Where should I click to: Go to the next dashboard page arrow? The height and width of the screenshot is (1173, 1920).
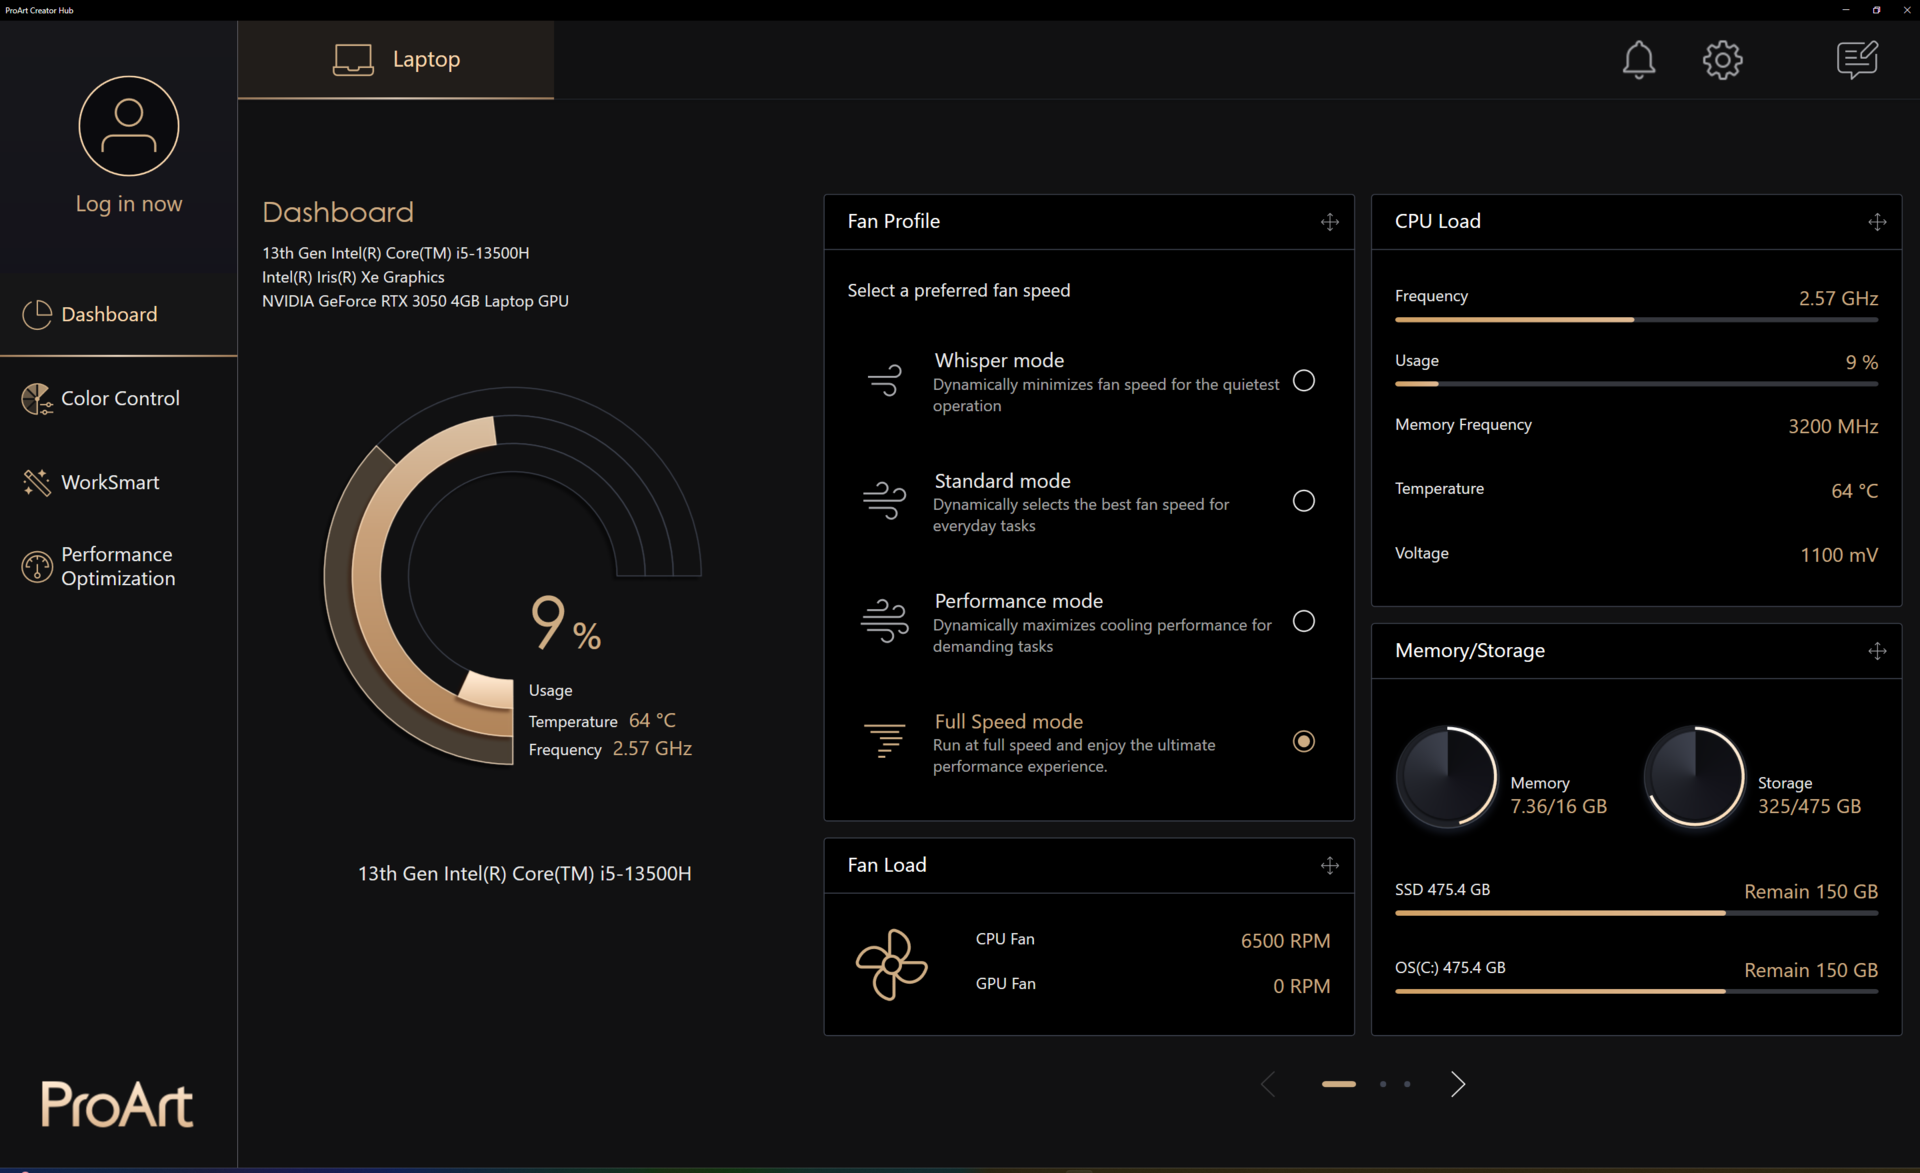click(1458, 1084)
